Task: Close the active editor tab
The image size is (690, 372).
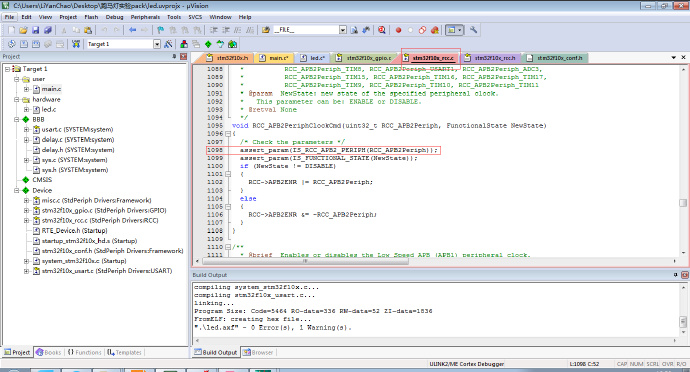Action: (x=683, y=57)
